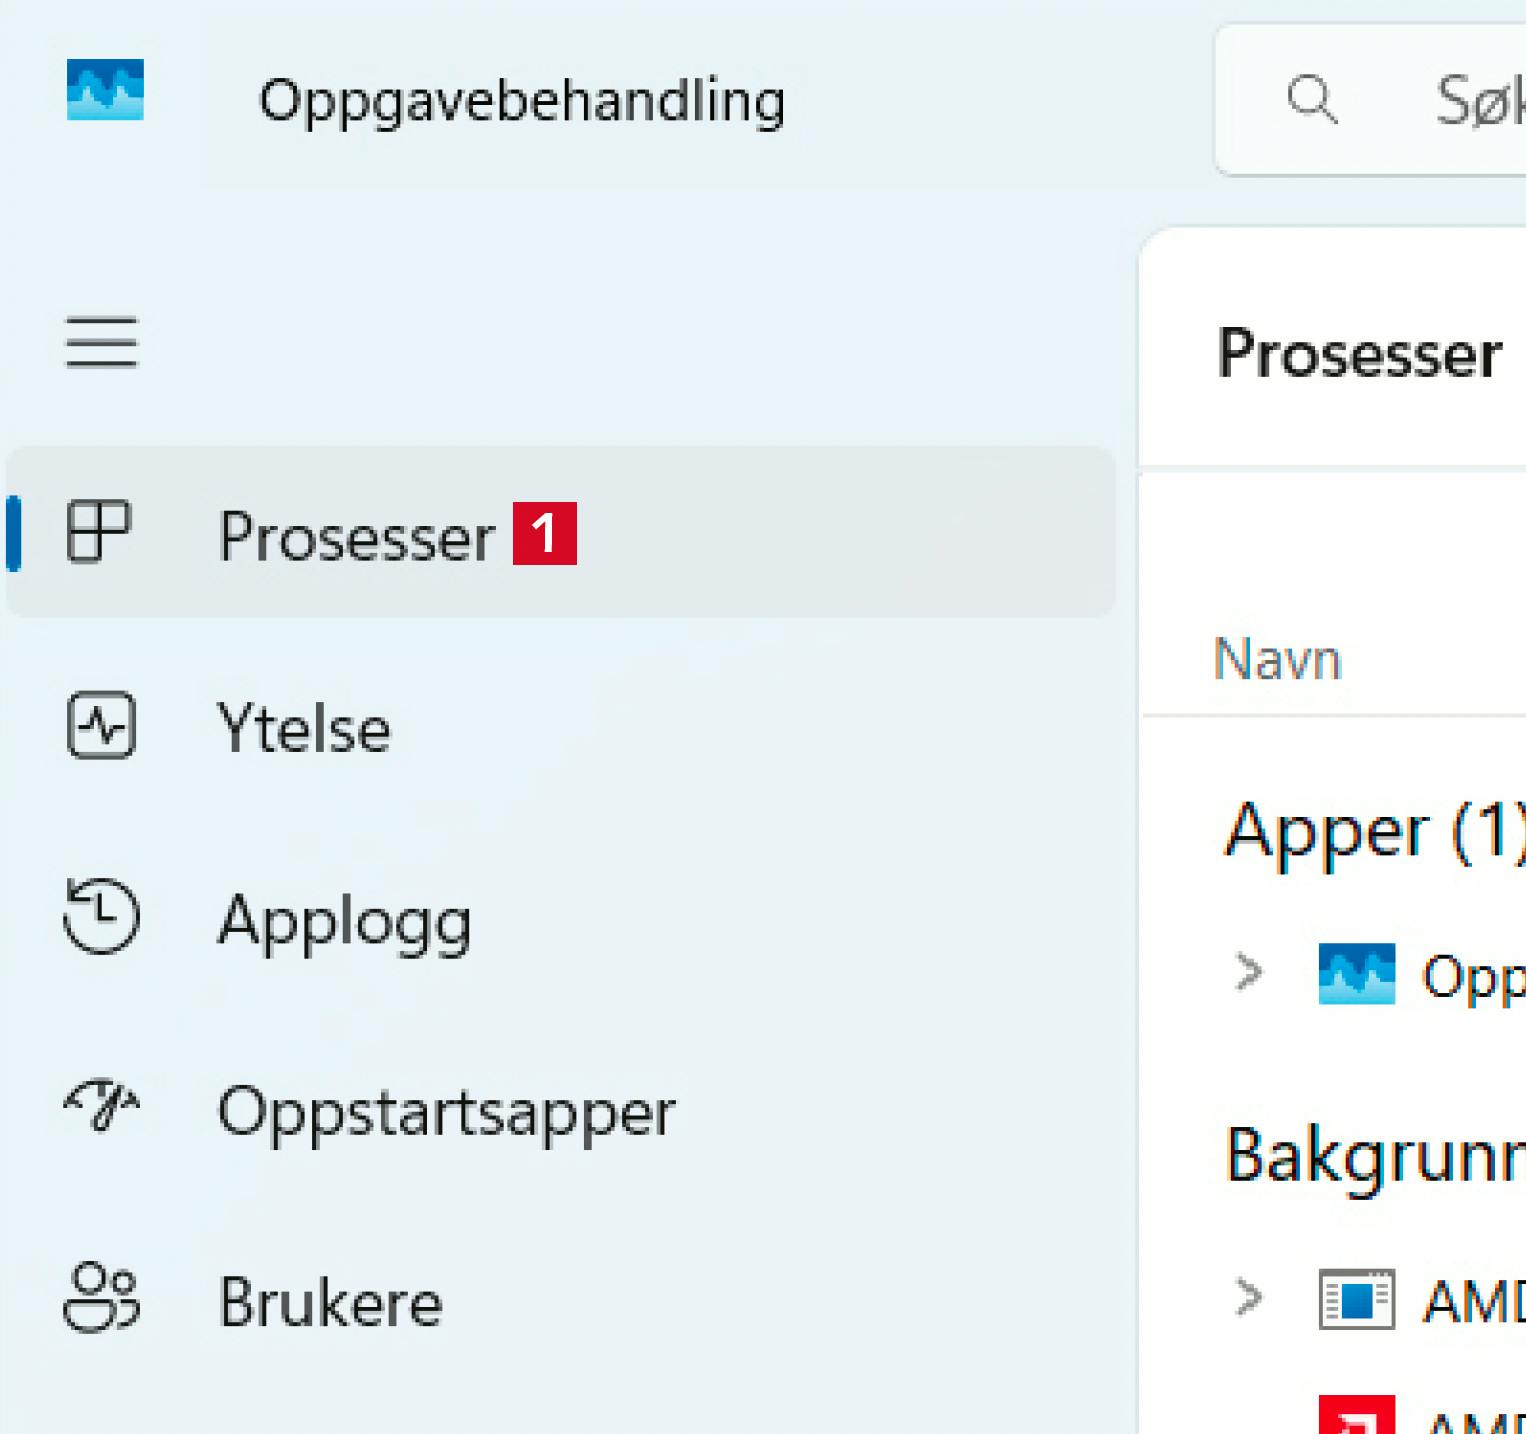The height and width of the screenshot is (1434, 1526).
Task: Click the search magnifier icon
Action: click(x=1311, y=99)
